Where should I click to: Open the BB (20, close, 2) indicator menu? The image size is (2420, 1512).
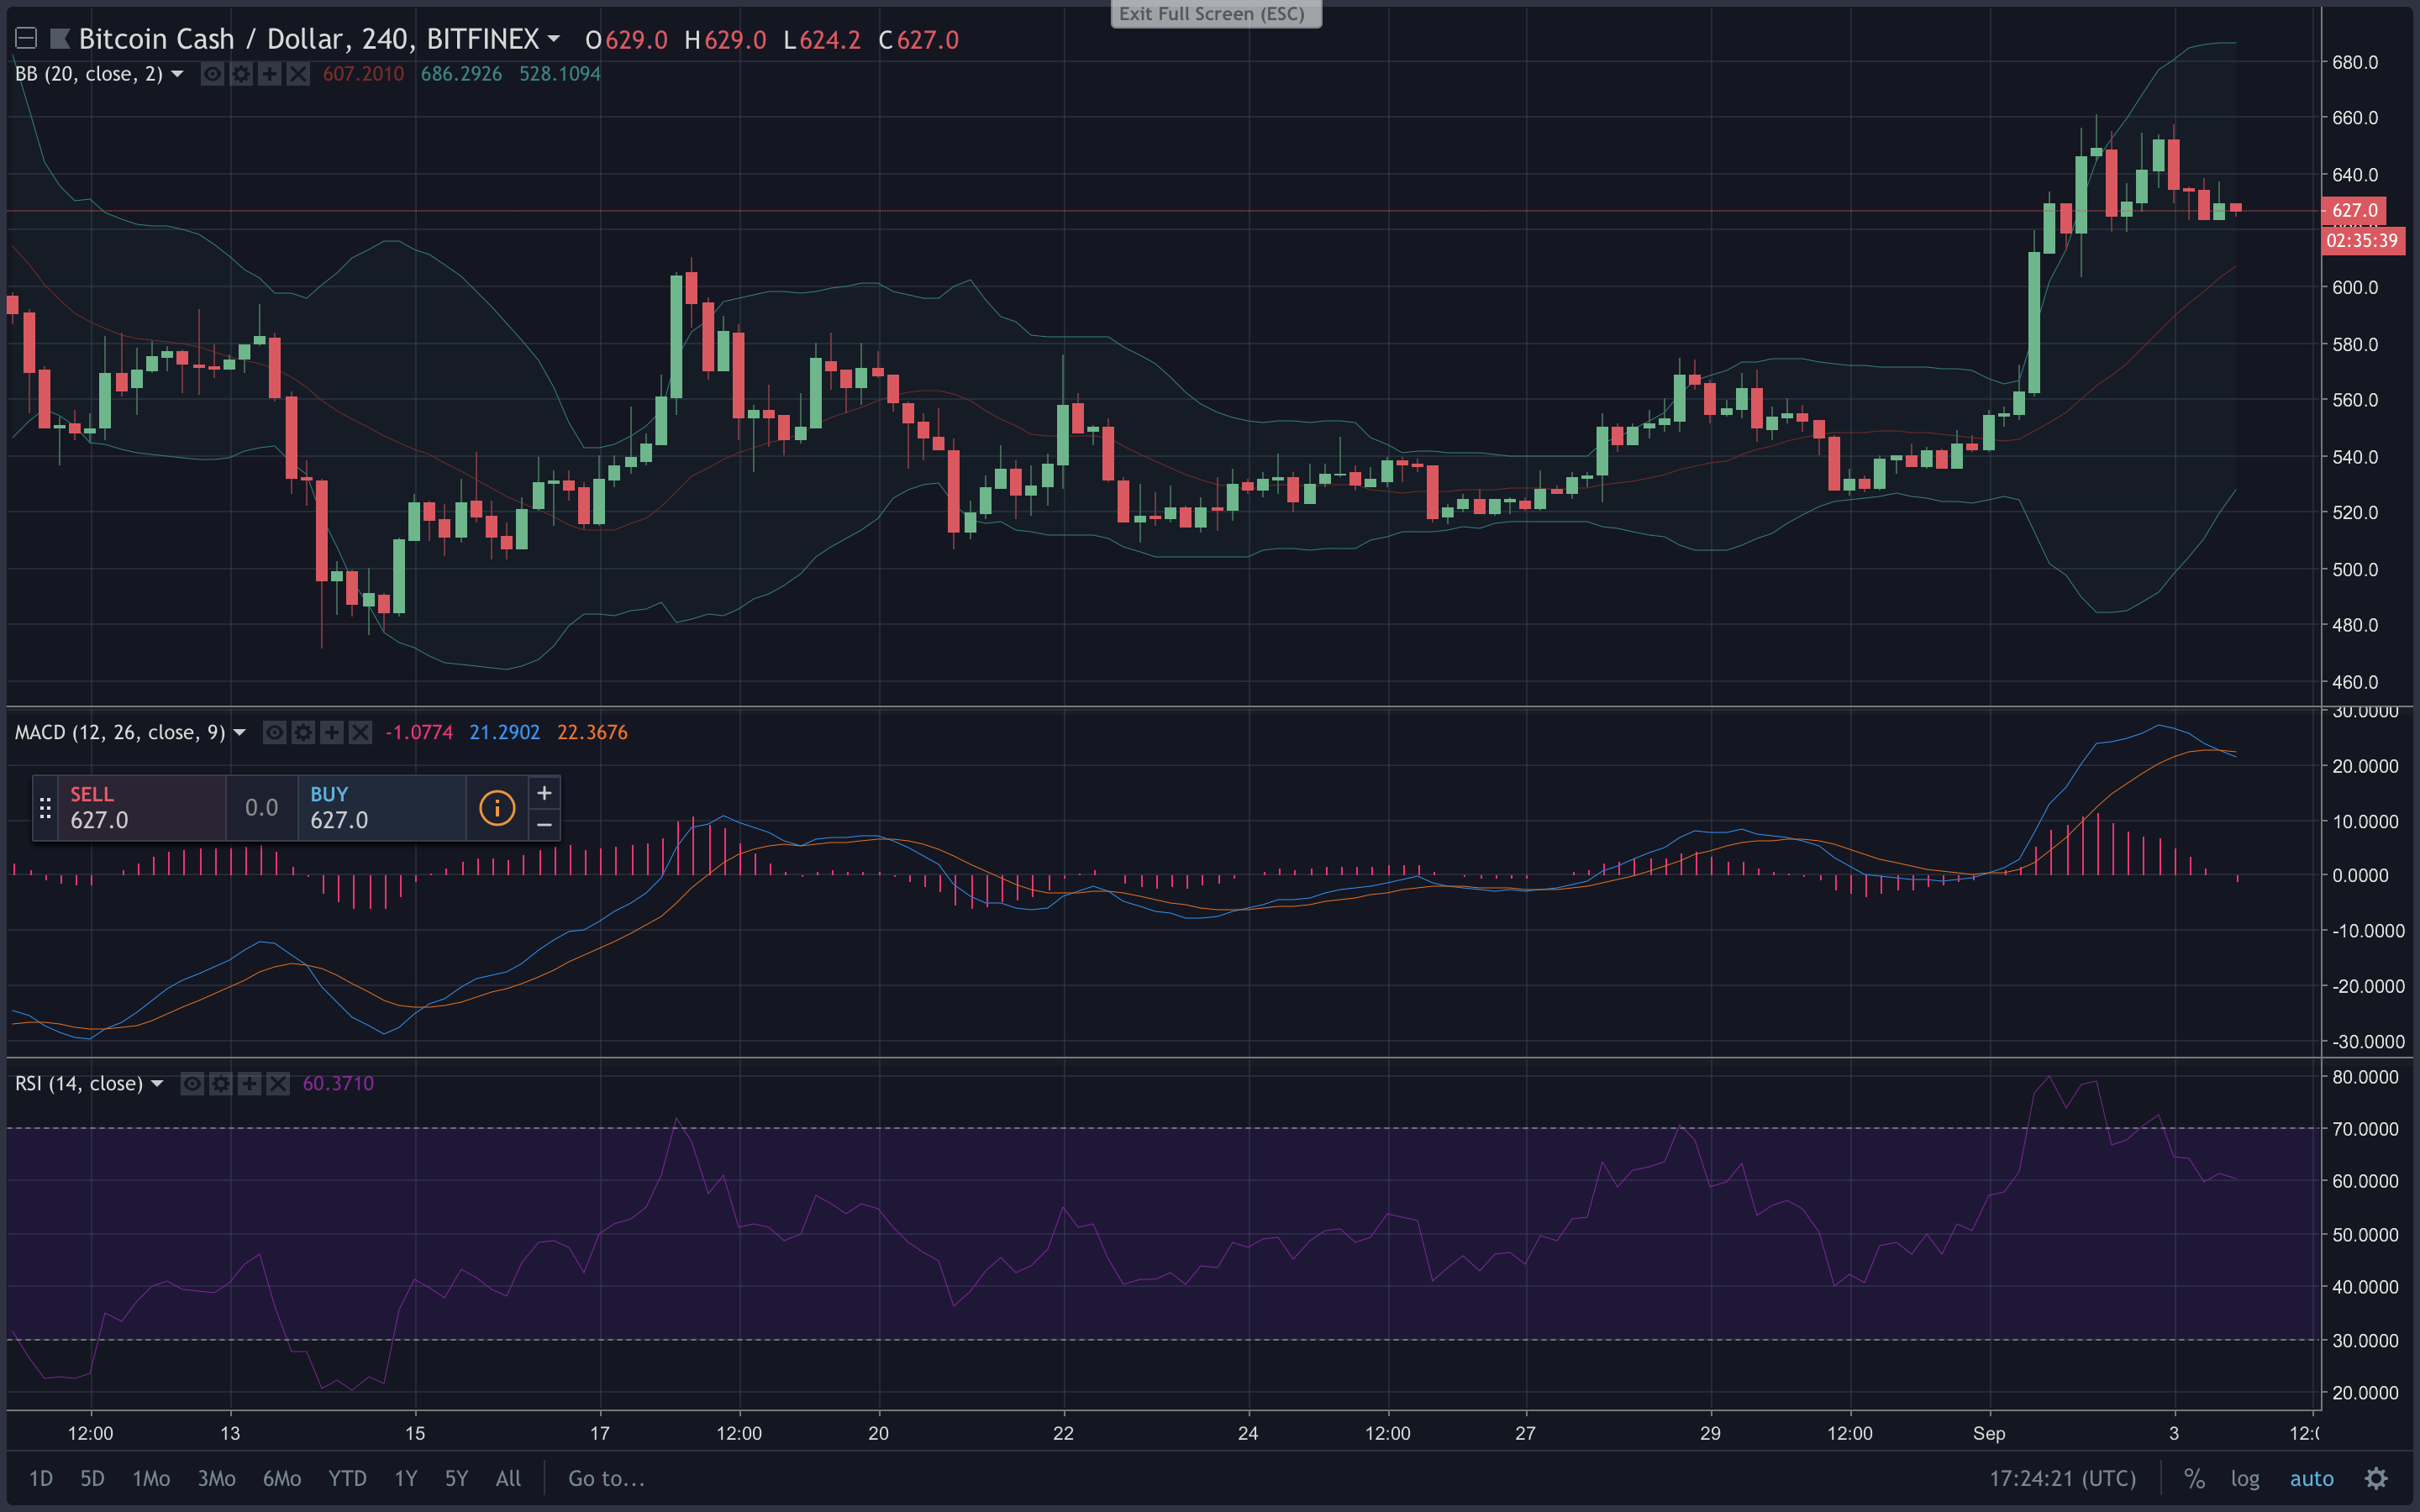(177, 74)
